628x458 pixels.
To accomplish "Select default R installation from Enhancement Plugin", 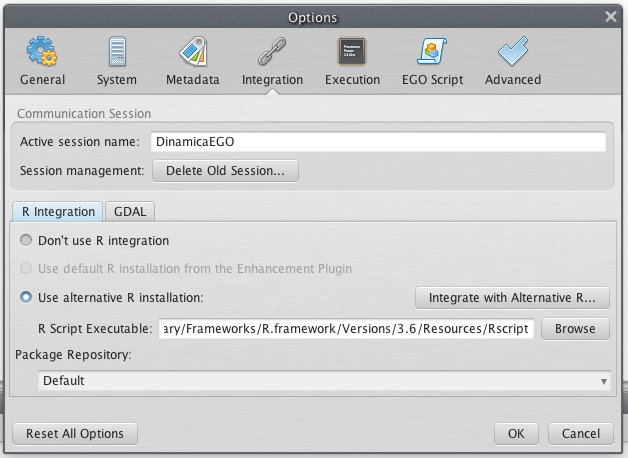I will tap(27, 269).
